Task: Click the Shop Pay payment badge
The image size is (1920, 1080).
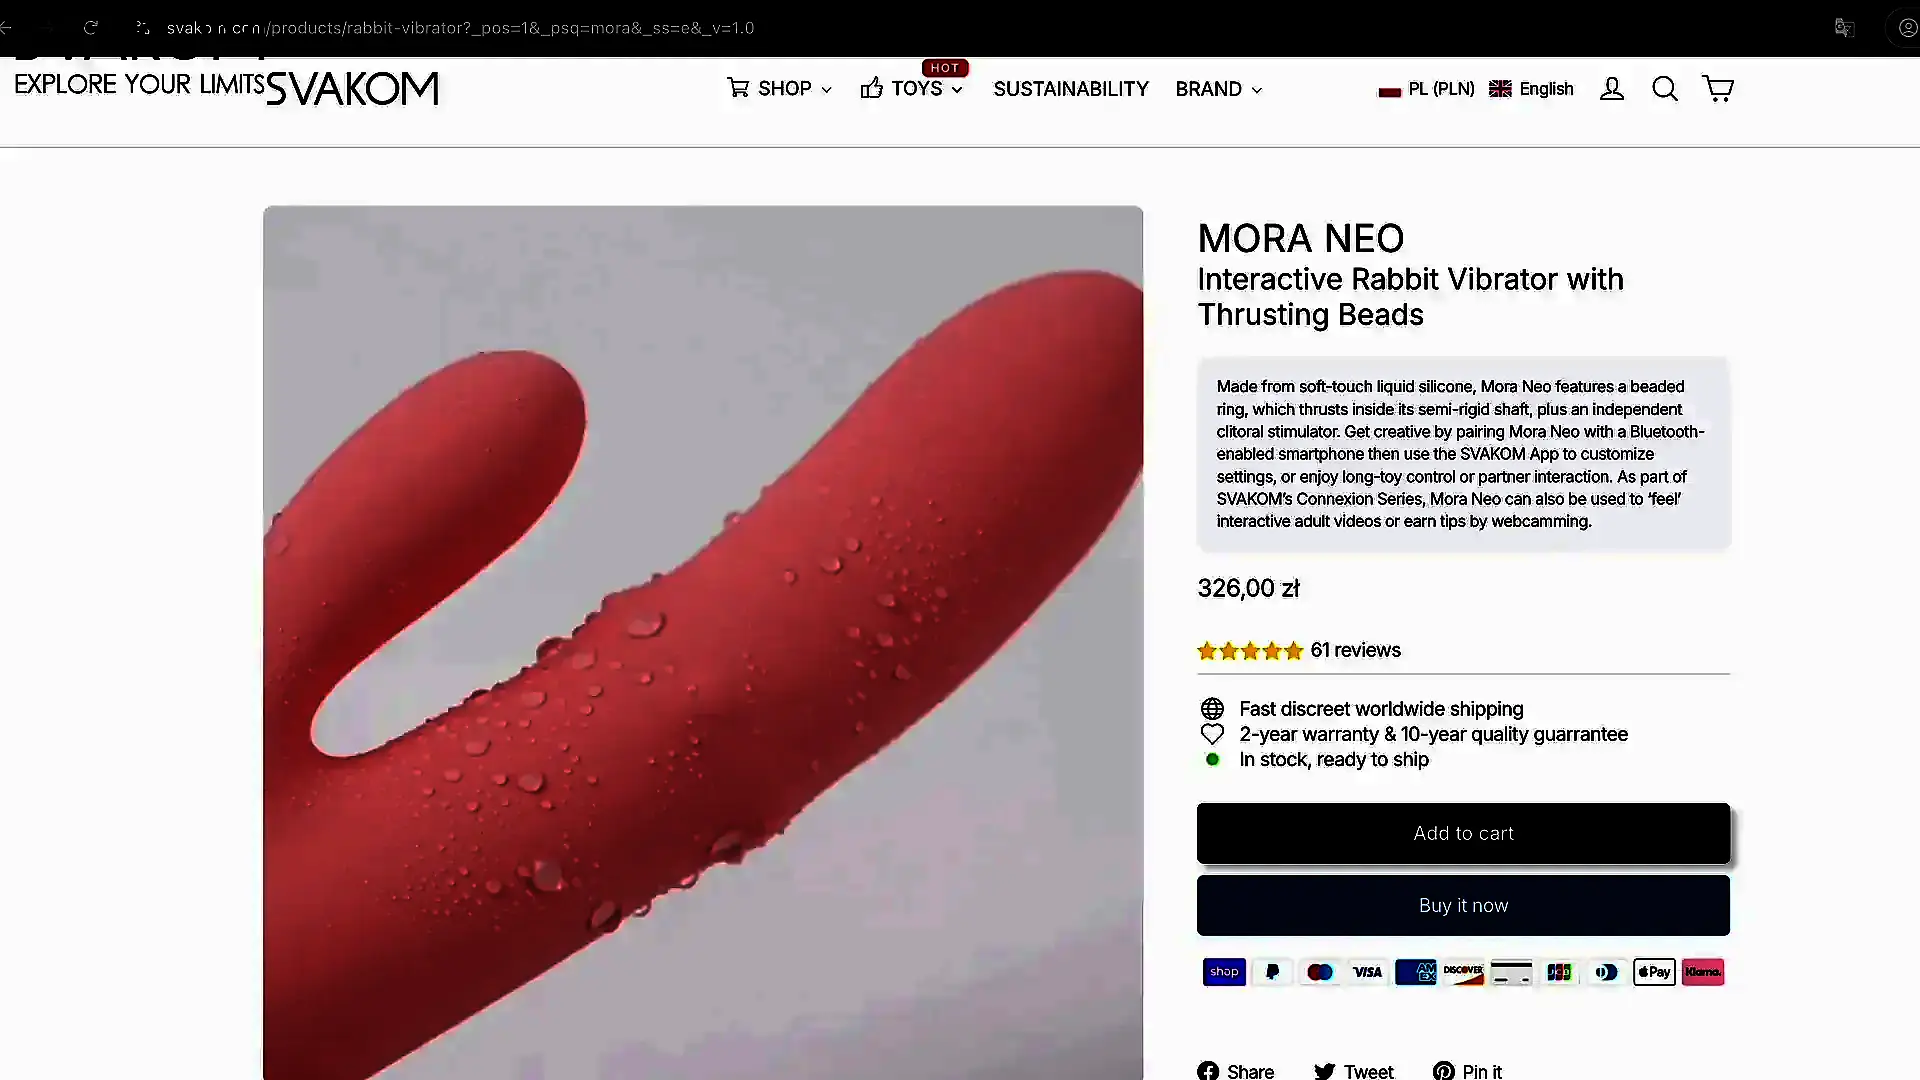Action: tap(1224, 972)
